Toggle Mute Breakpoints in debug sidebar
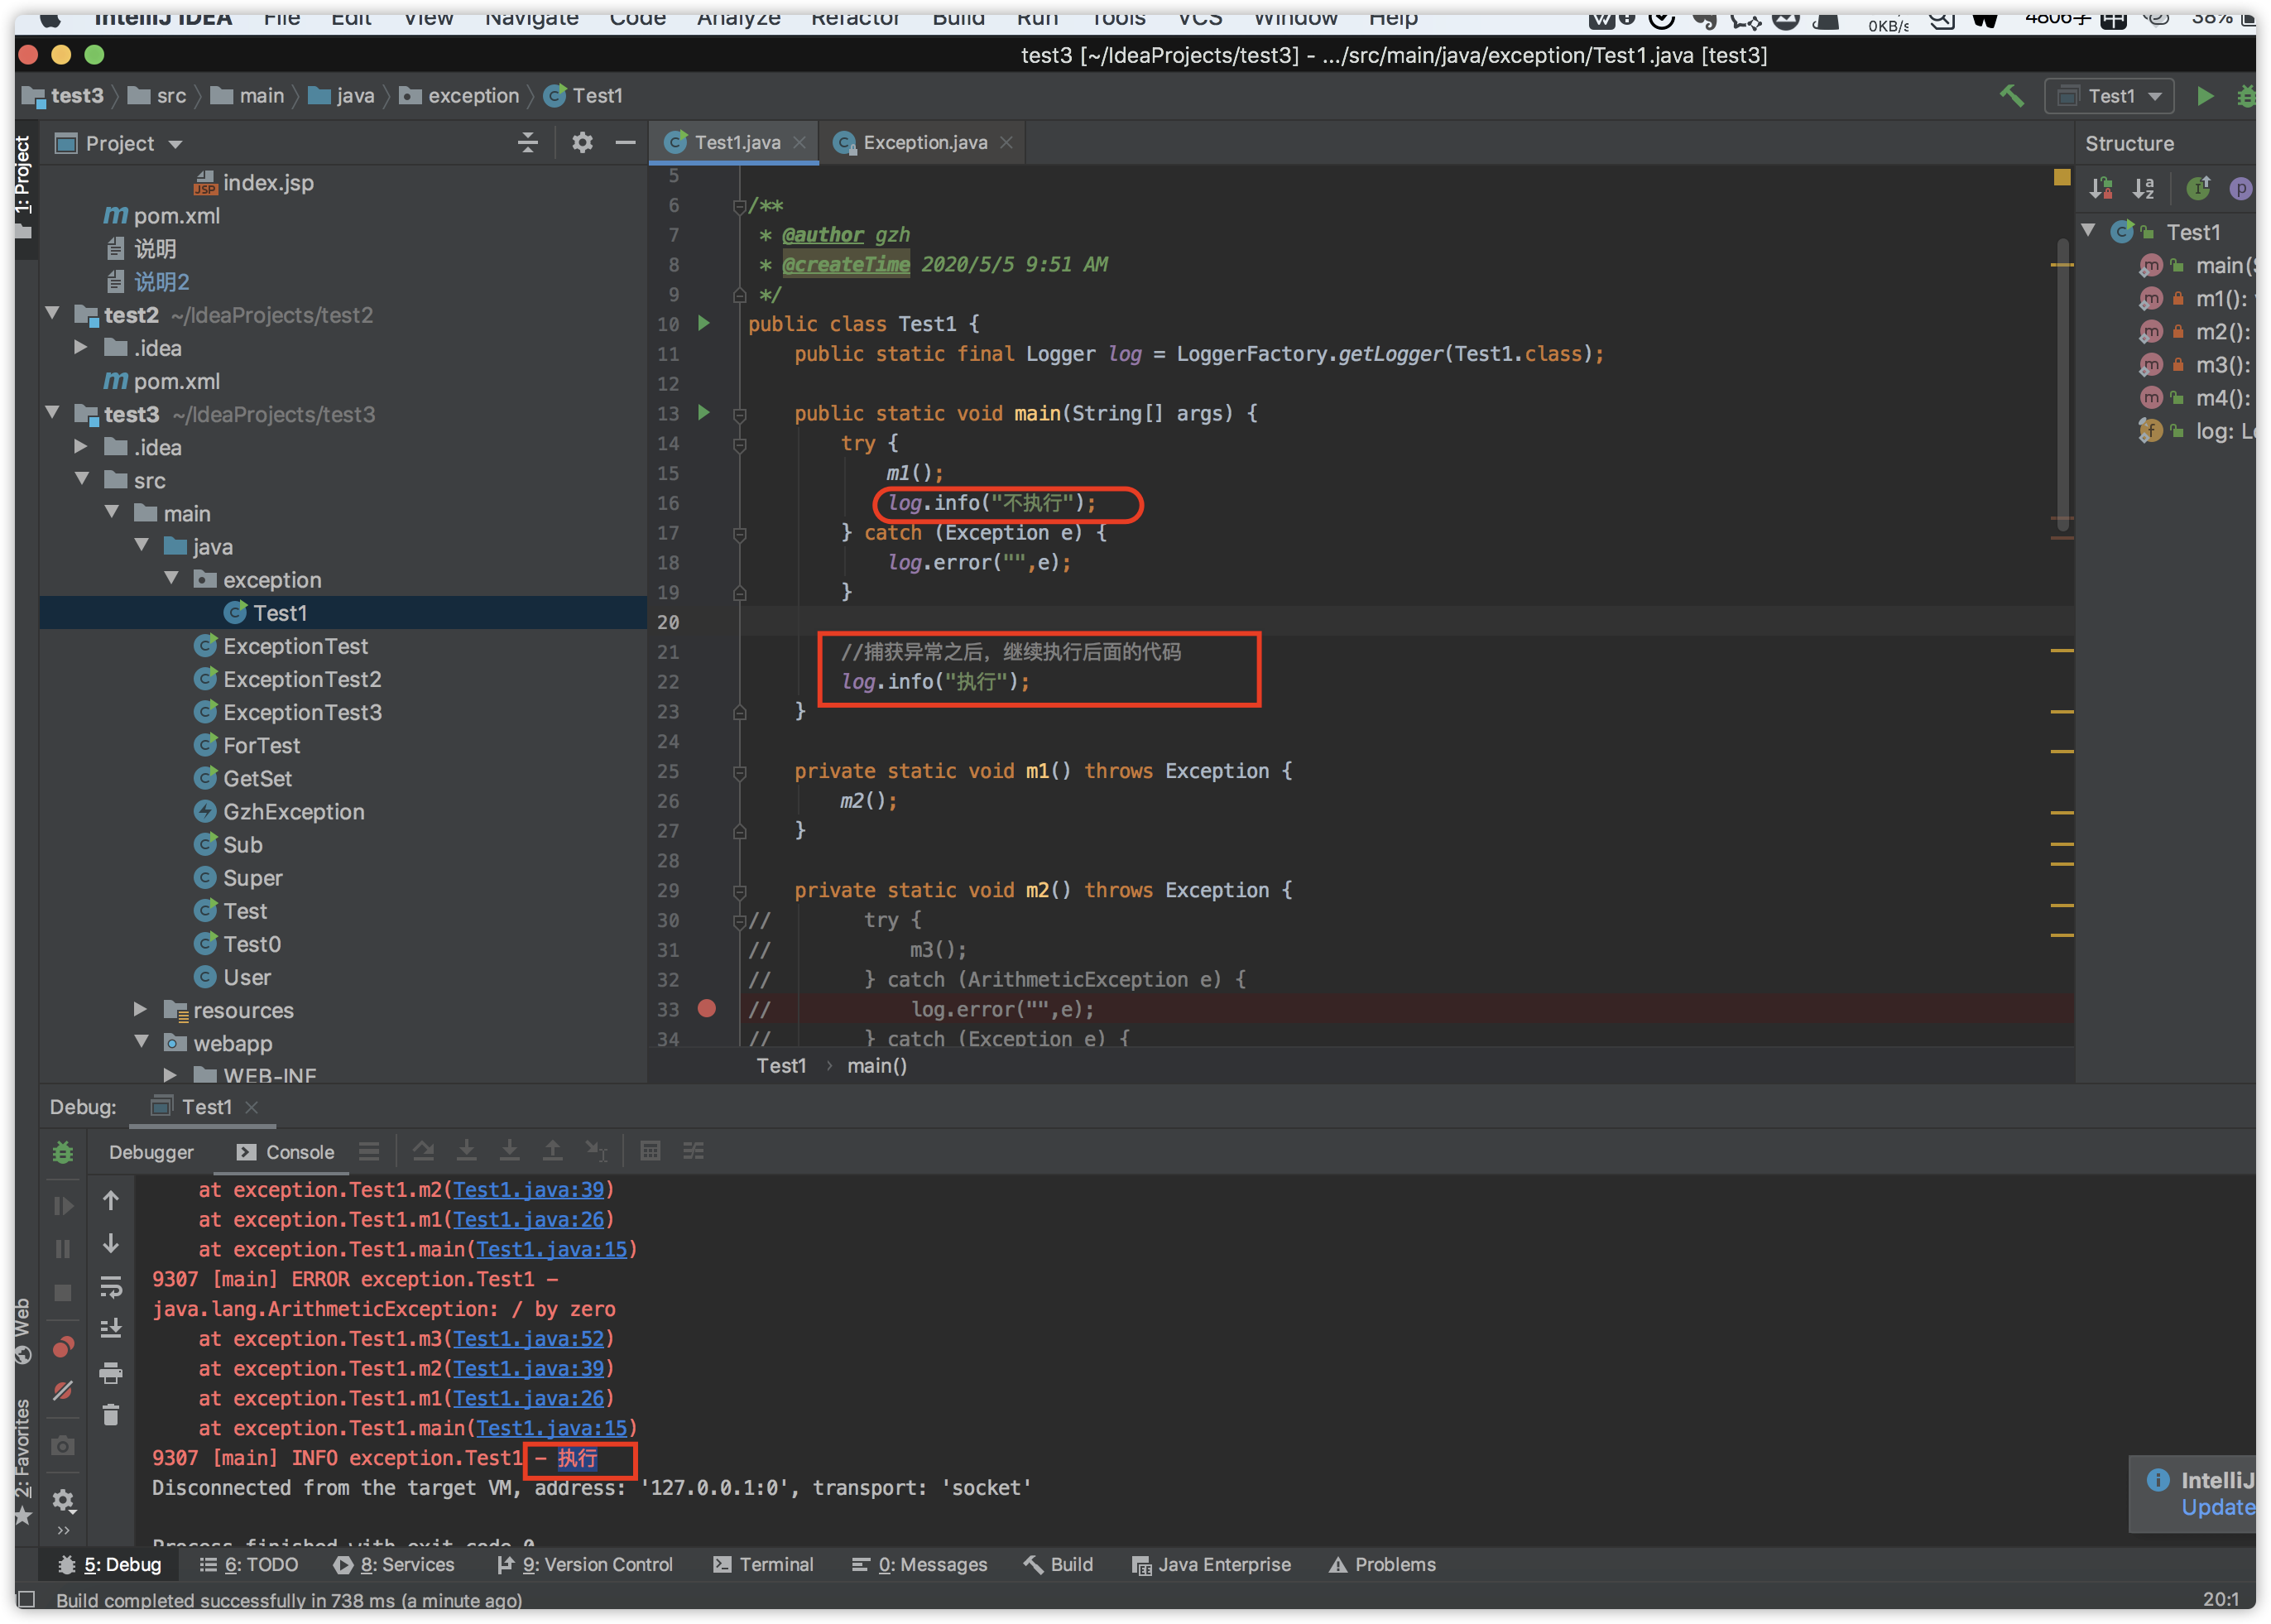 pyautogui.click(x=62, y=1391)
